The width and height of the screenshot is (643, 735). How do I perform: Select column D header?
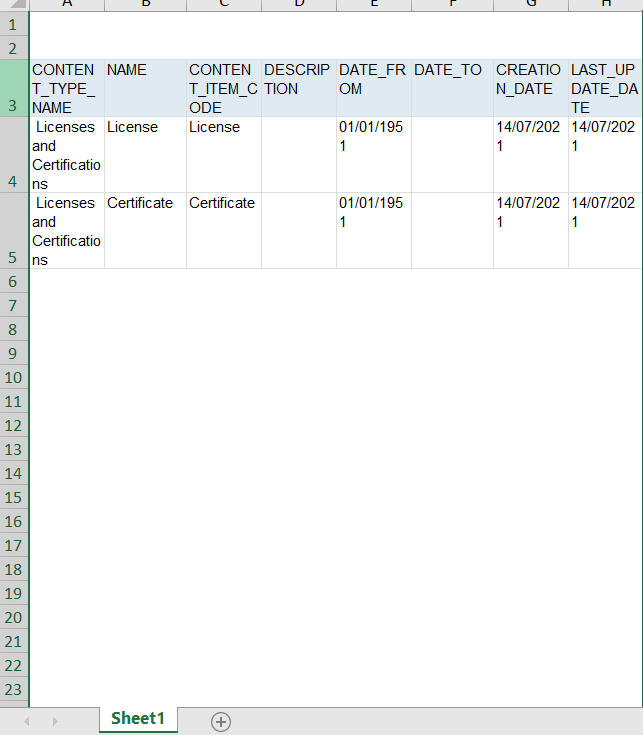pyautogui.click(x=299, y=5)
